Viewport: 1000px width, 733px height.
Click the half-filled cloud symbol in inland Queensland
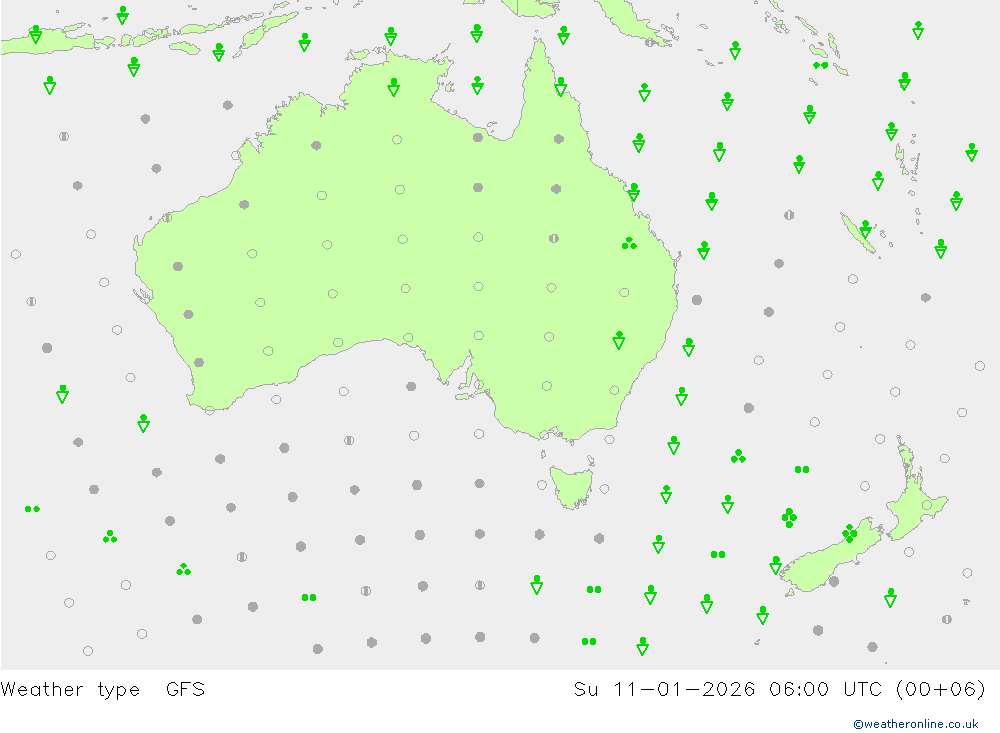click(x=554, y=238)
